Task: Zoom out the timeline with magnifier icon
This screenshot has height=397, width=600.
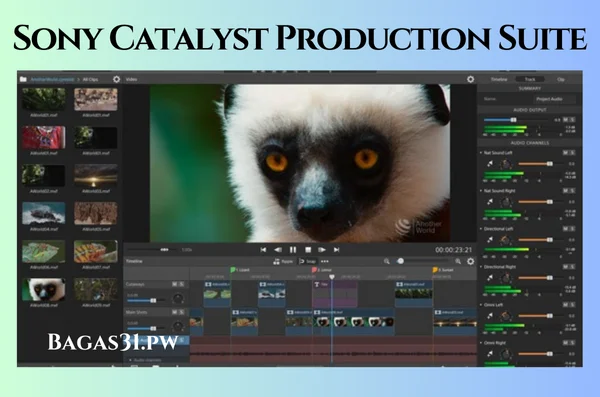Action: [387, 261]
